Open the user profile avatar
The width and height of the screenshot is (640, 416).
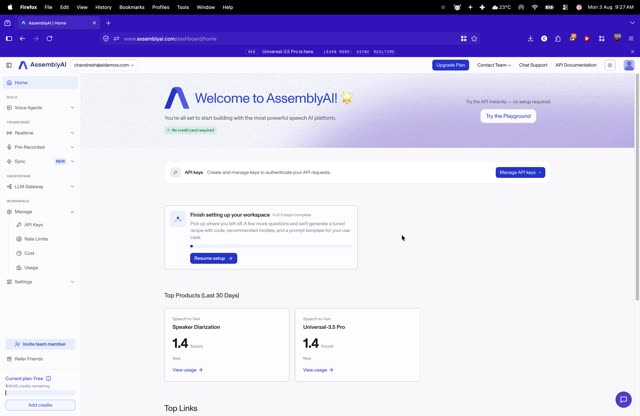[629, 65]
